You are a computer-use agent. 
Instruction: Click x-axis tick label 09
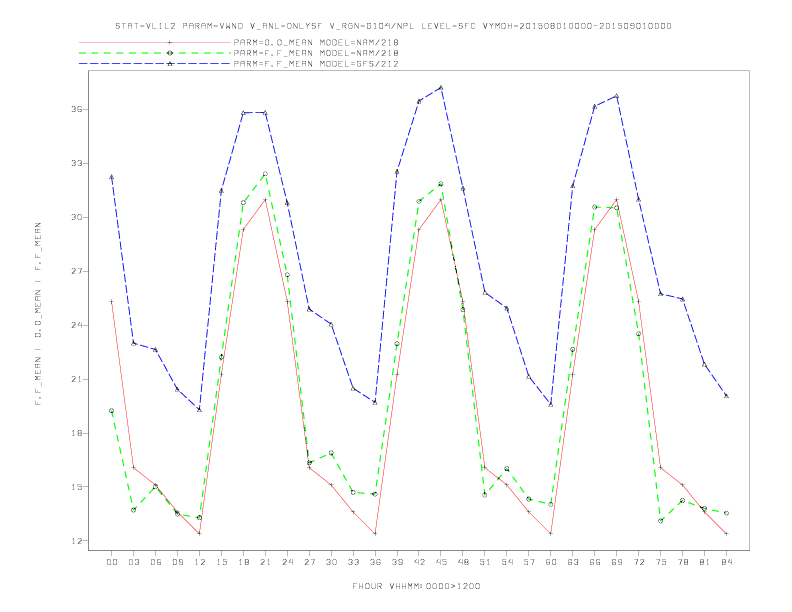click(177, 562)
